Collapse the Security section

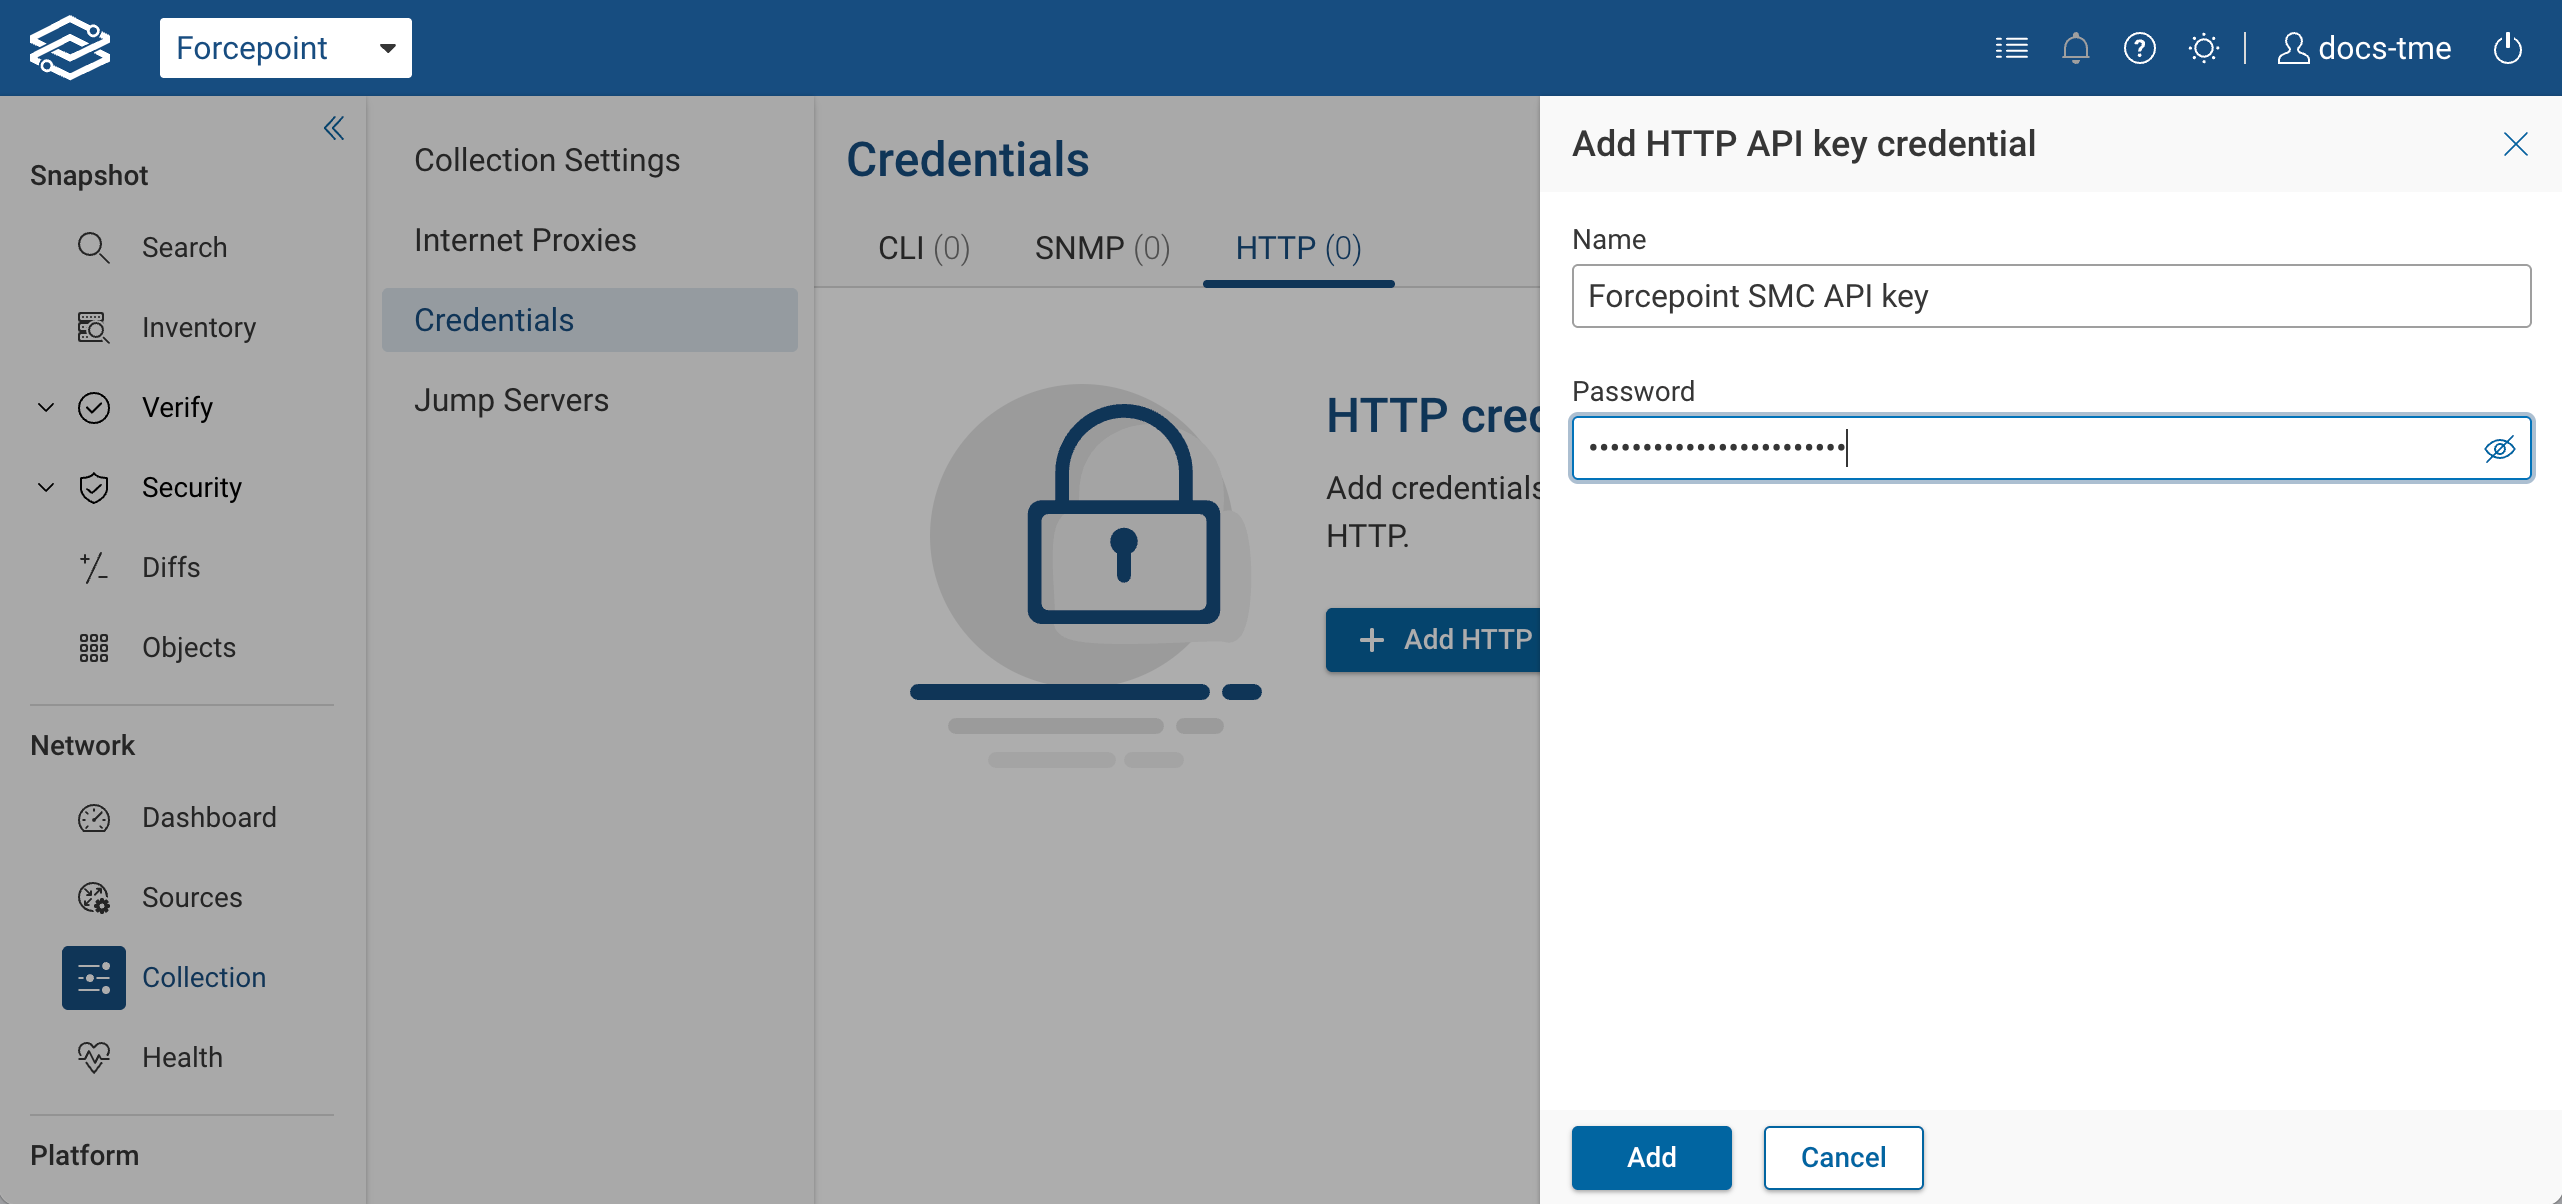point(44,487)
